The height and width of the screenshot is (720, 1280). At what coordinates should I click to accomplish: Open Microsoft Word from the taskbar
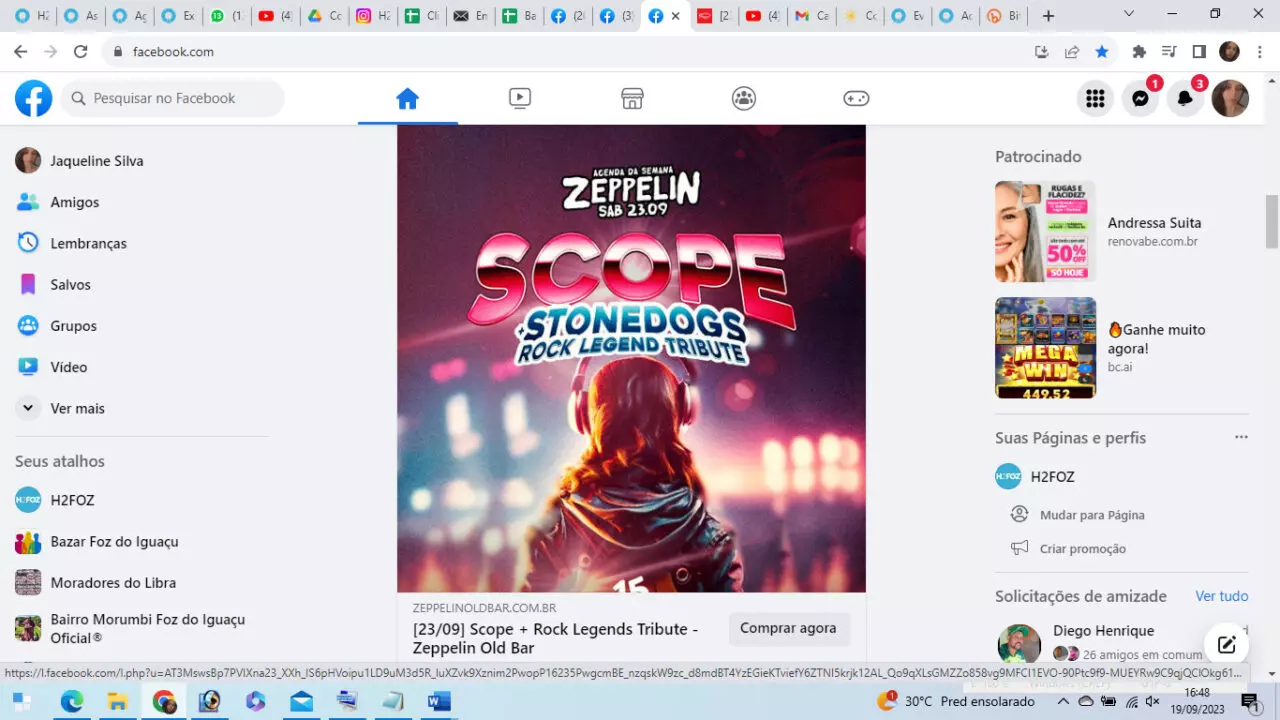[439, 702]
